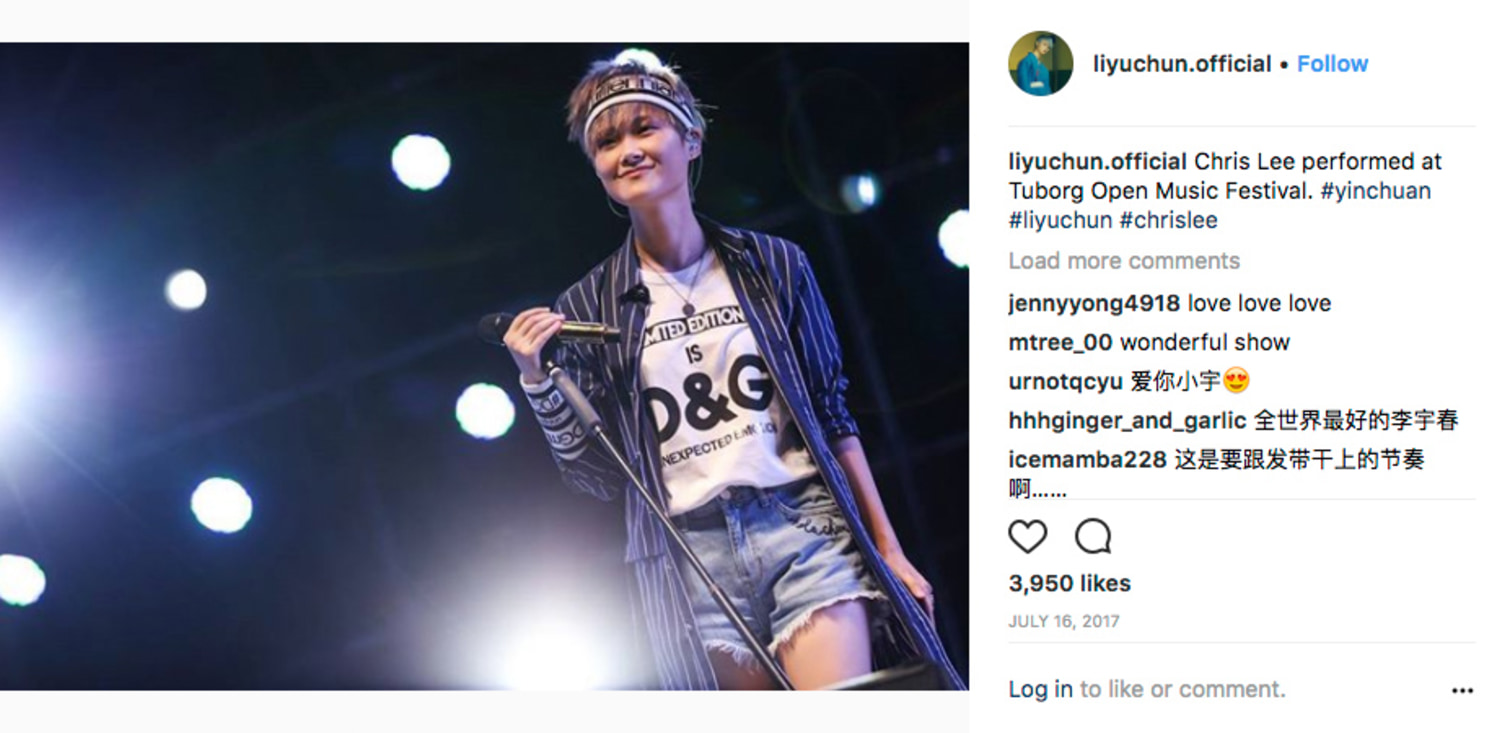
Task: Visit commenter urnotqcyu's profile
Action: click(x=1065, y=381)
